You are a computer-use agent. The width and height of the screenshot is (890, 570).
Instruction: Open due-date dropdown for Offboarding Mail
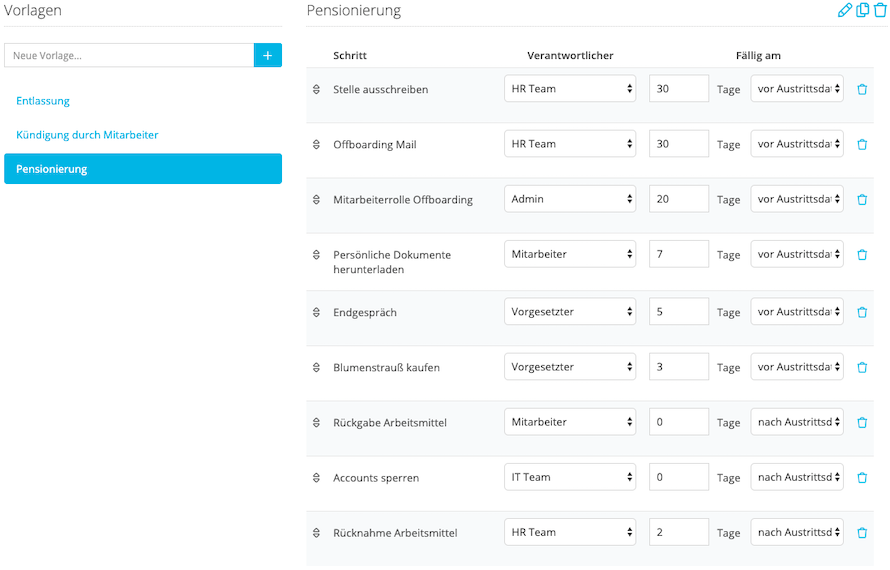(x=797, y=144)
